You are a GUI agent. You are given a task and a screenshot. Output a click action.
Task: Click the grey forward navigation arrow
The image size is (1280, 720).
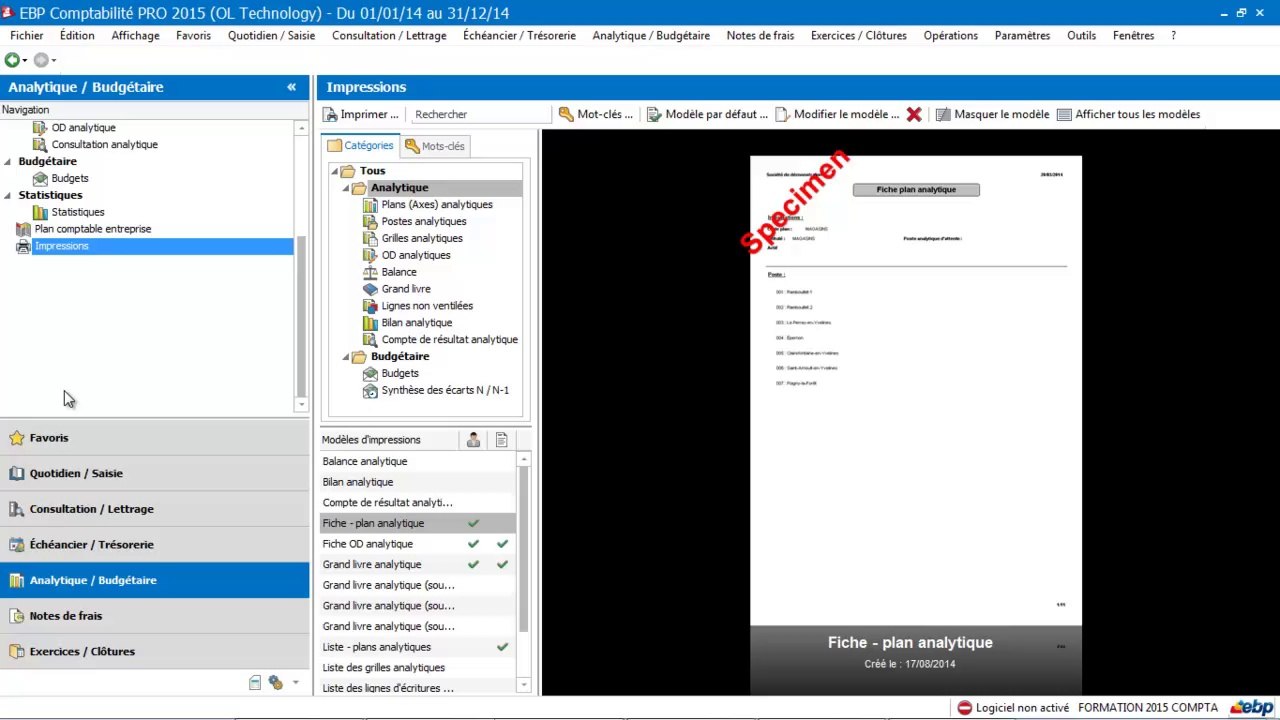click(41, 60)
